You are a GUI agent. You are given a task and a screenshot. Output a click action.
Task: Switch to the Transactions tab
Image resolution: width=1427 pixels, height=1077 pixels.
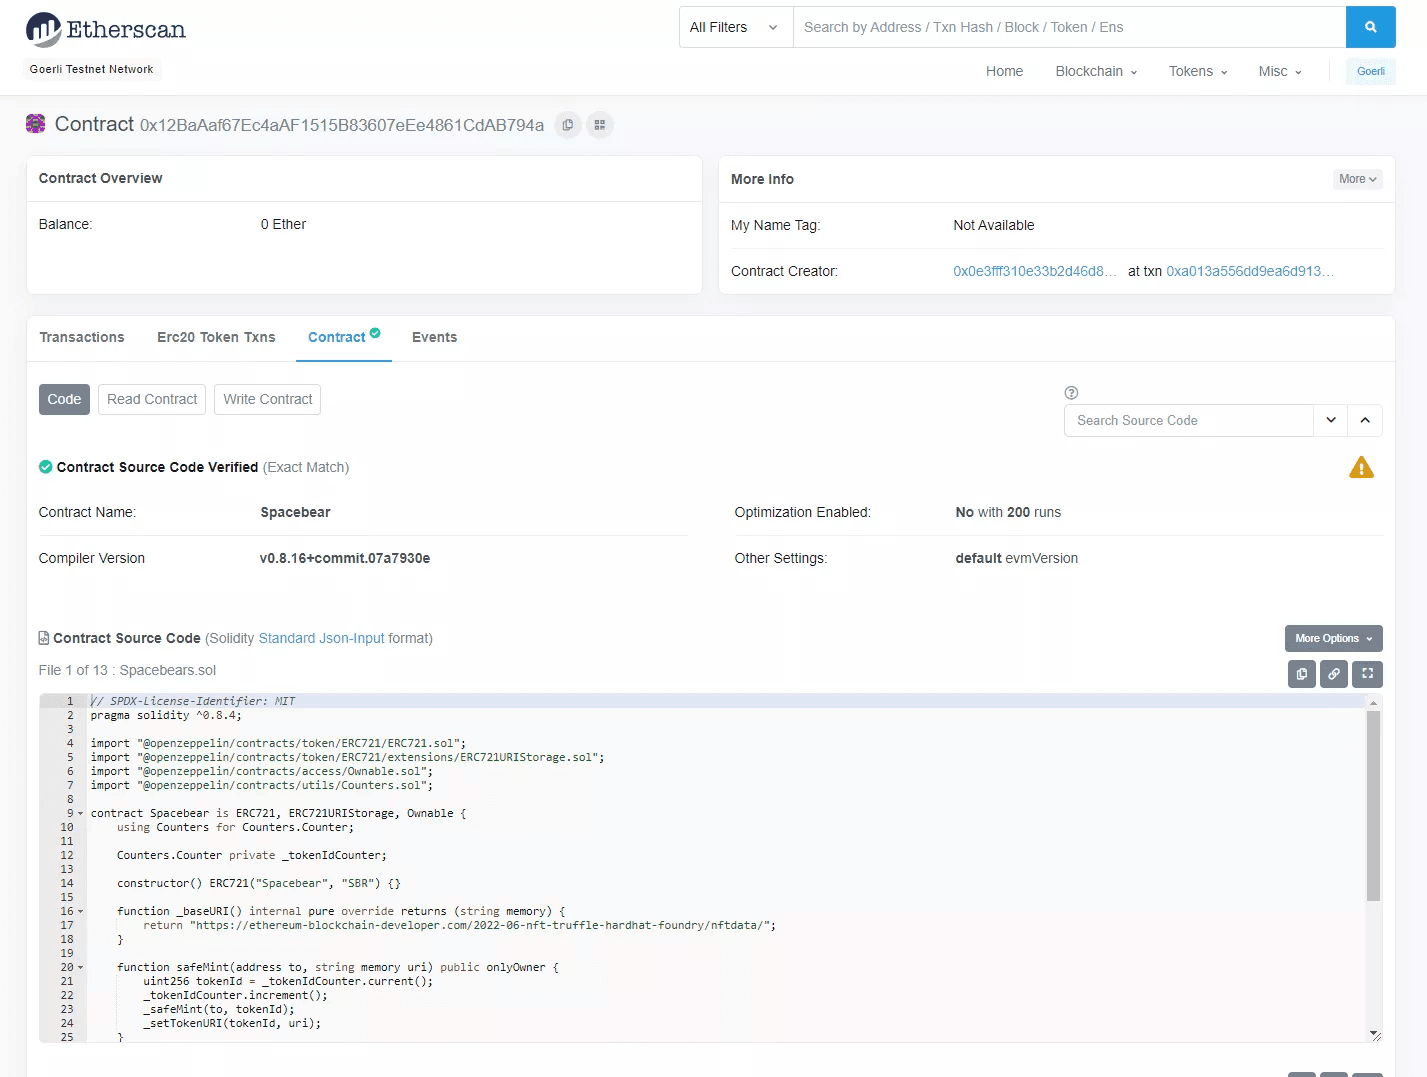pyautogui.click(x=82, y=337)
